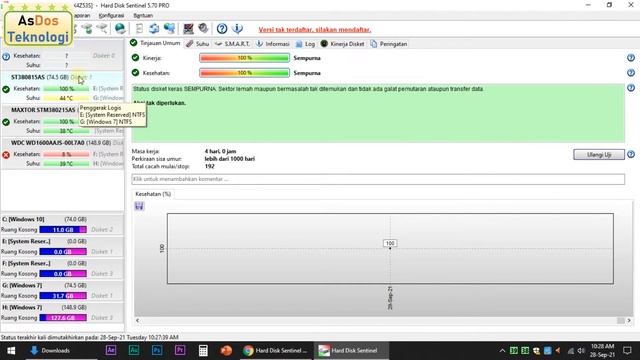Screen dimensions: 640x360
Task: Click the refresh arrows icon in the toolbar
Action: coord(154,28)
